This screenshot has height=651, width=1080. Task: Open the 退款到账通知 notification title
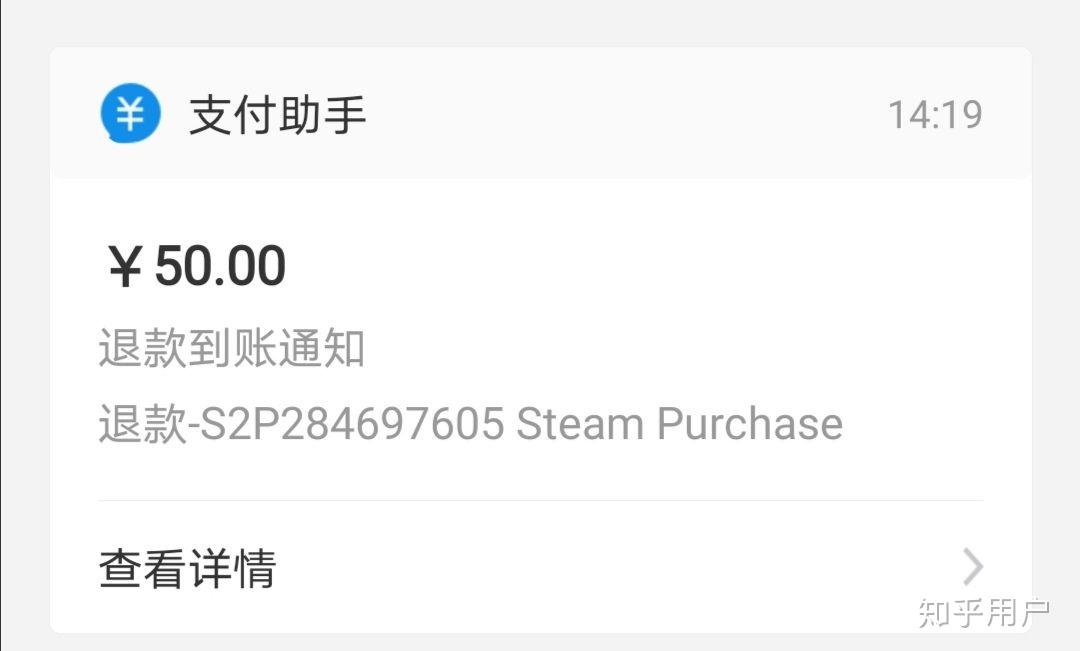[231, 348]
